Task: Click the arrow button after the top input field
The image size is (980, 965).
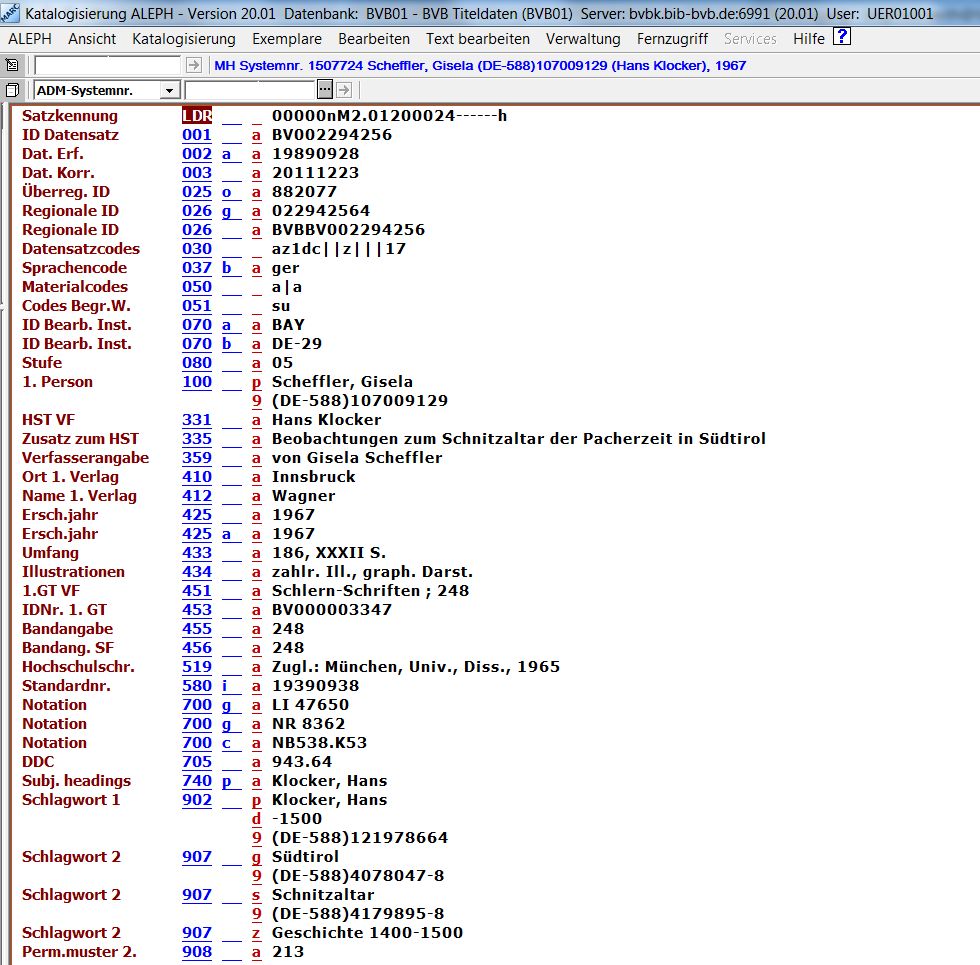Action: click(194, 65)
